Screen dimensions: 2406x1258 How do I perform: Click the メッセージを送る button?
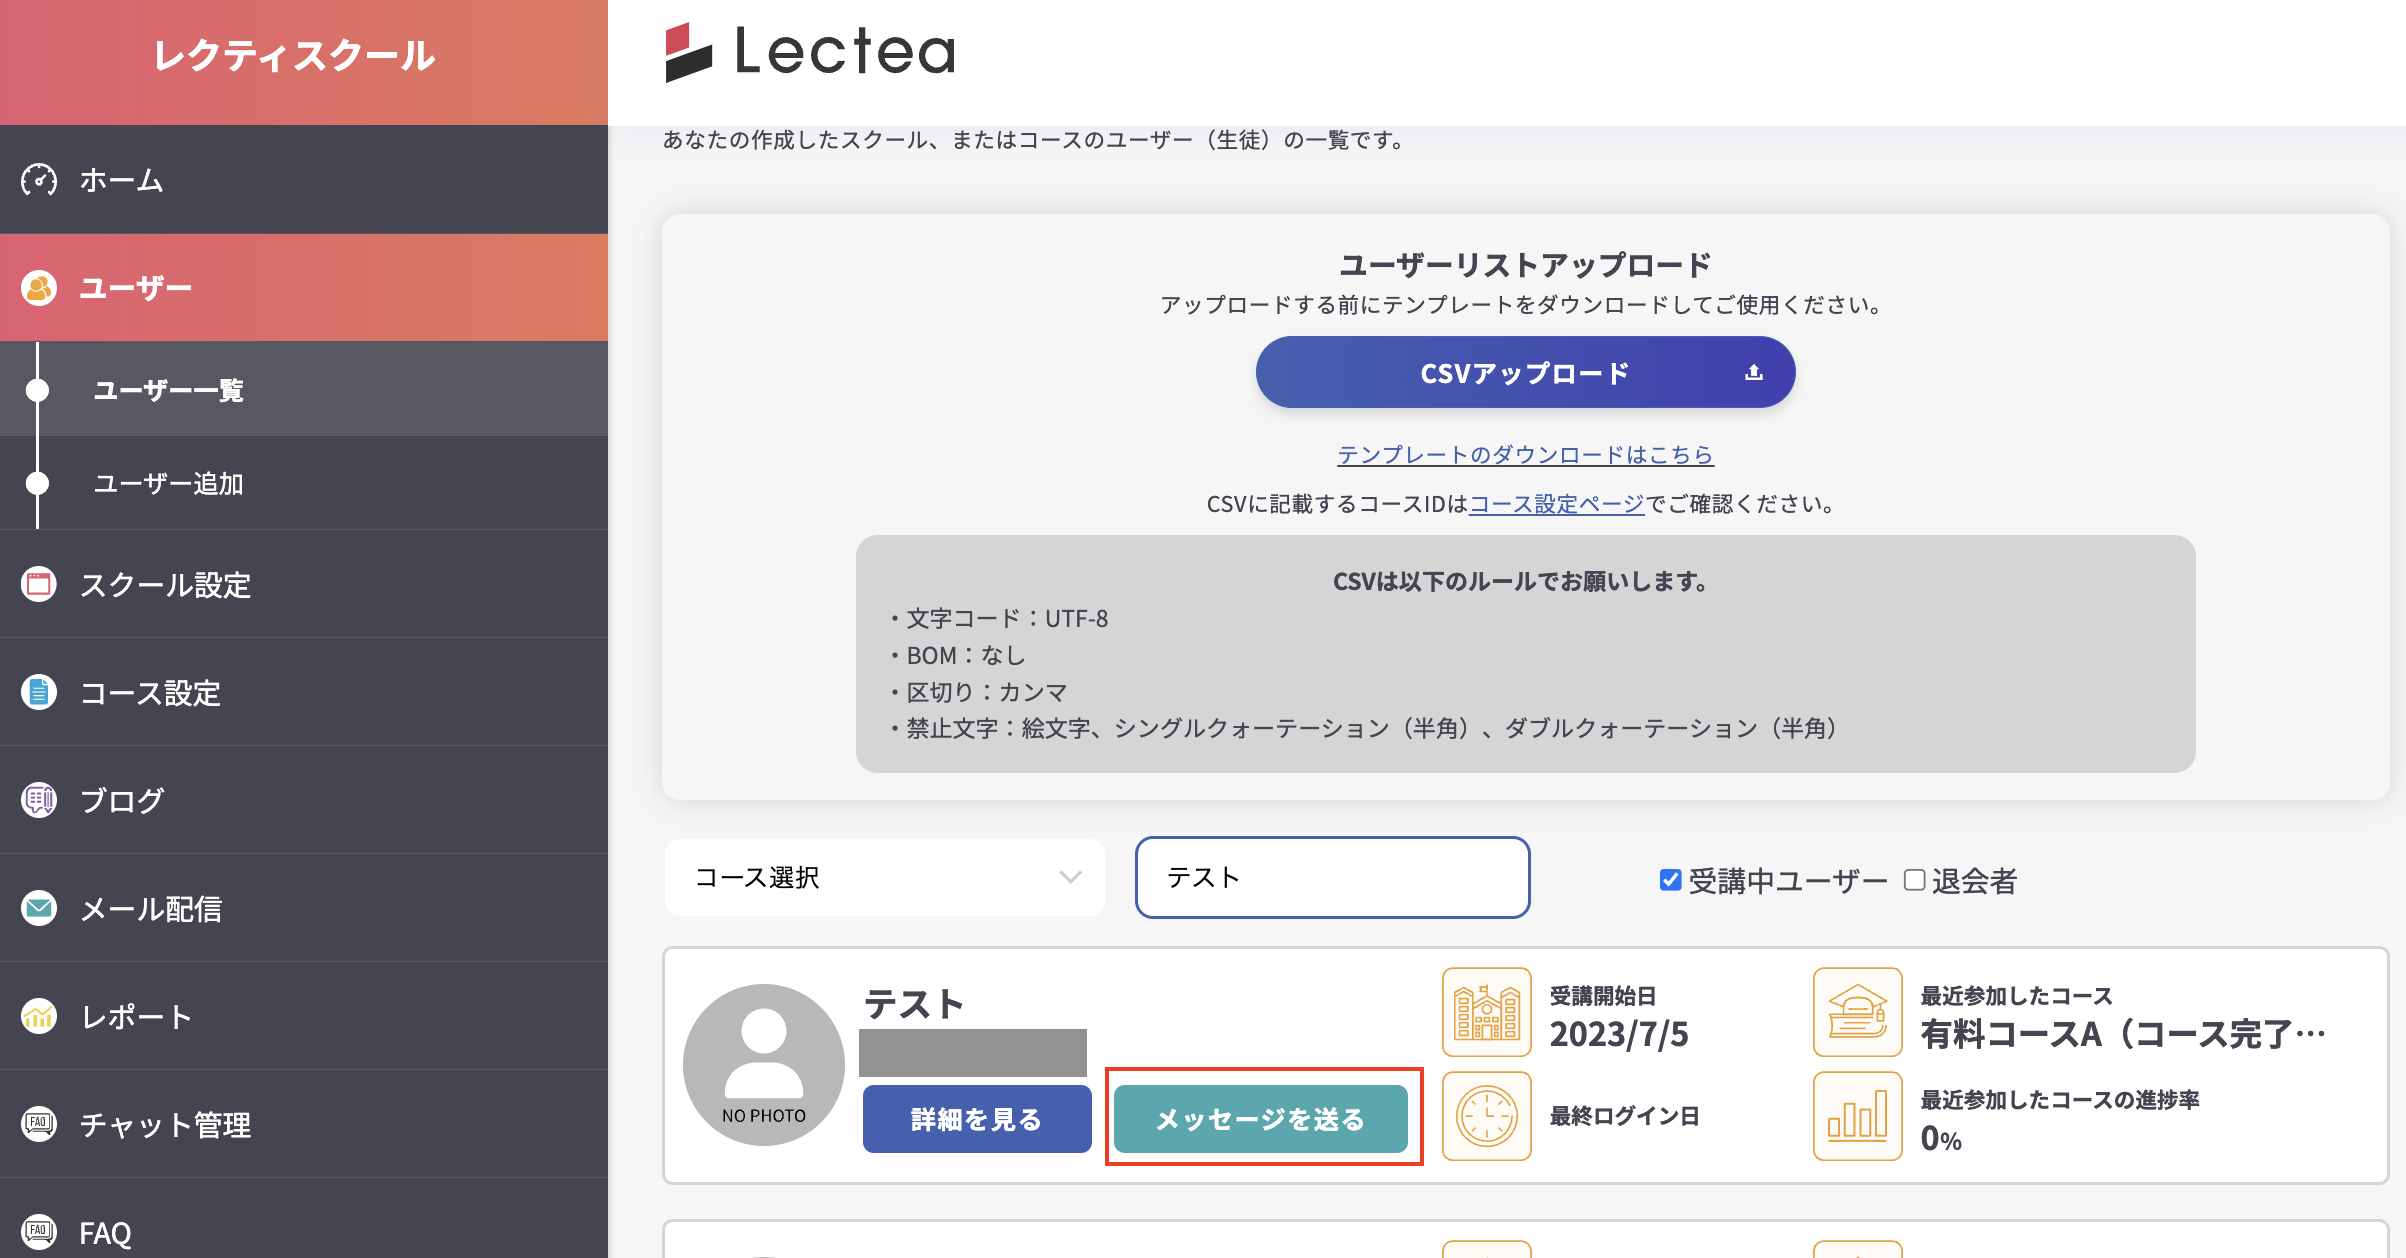pos(1261,1119)
